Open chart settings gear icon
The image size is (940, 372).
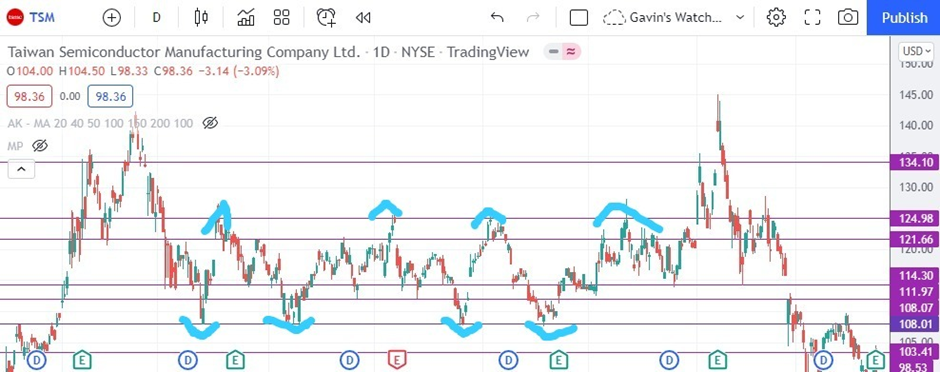coord(776,17)
